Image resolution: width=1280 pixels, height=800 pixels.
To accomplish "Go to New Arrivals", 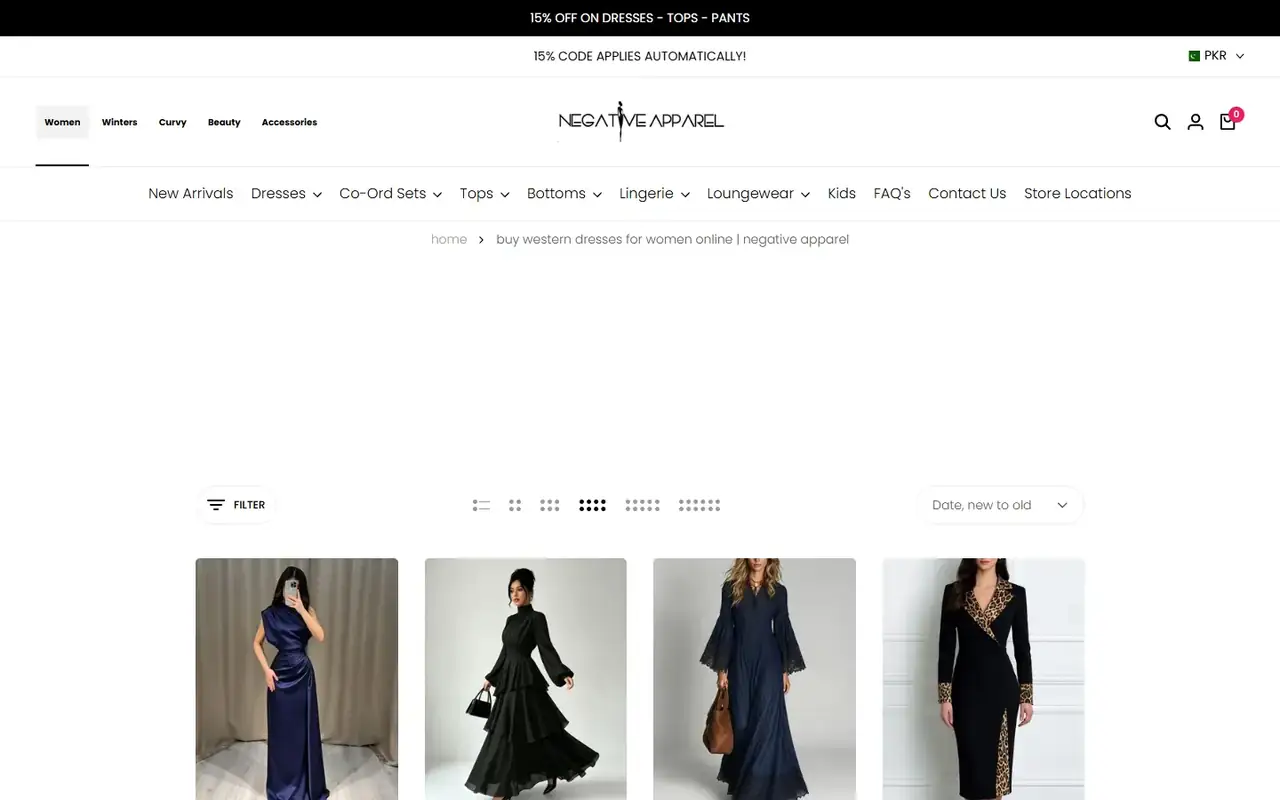I will click(x=190, y=194).
